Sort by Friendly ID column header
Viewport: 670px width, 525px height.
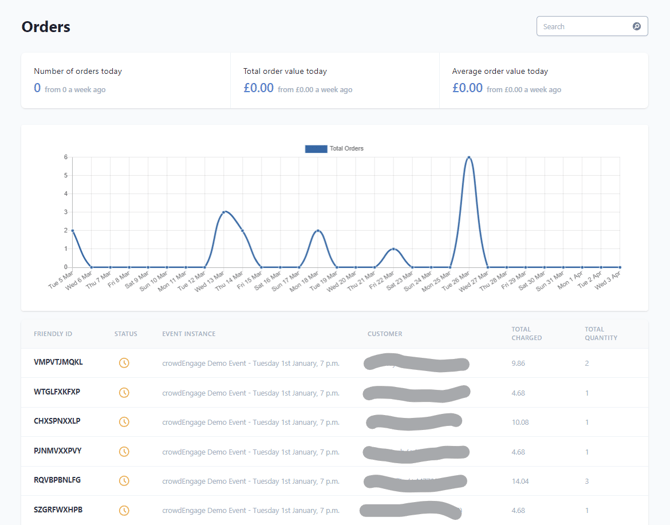pyautogui.click(x=53, y=334)
